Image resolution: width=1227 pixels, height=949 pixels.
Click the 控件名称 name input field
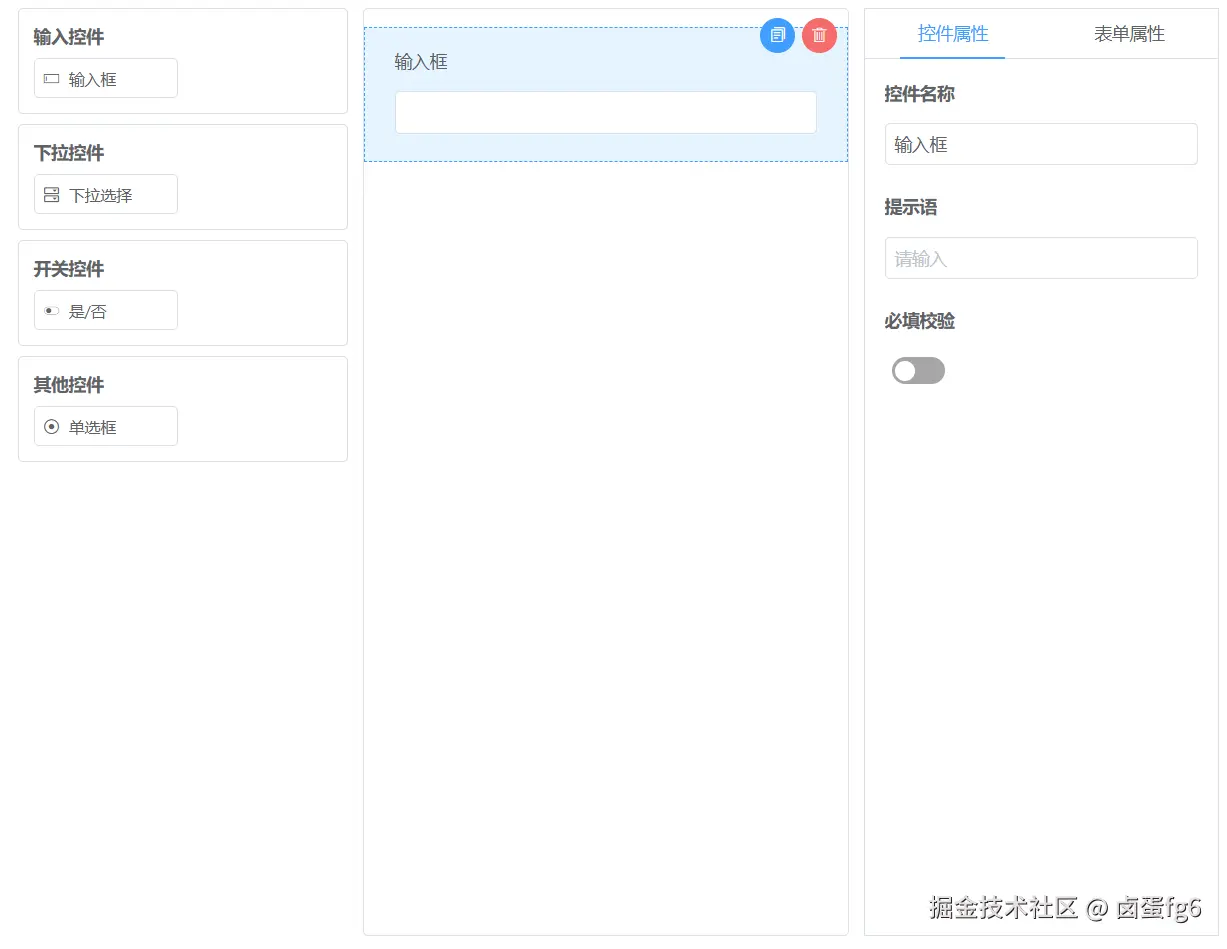click(x=1040, y=144)
